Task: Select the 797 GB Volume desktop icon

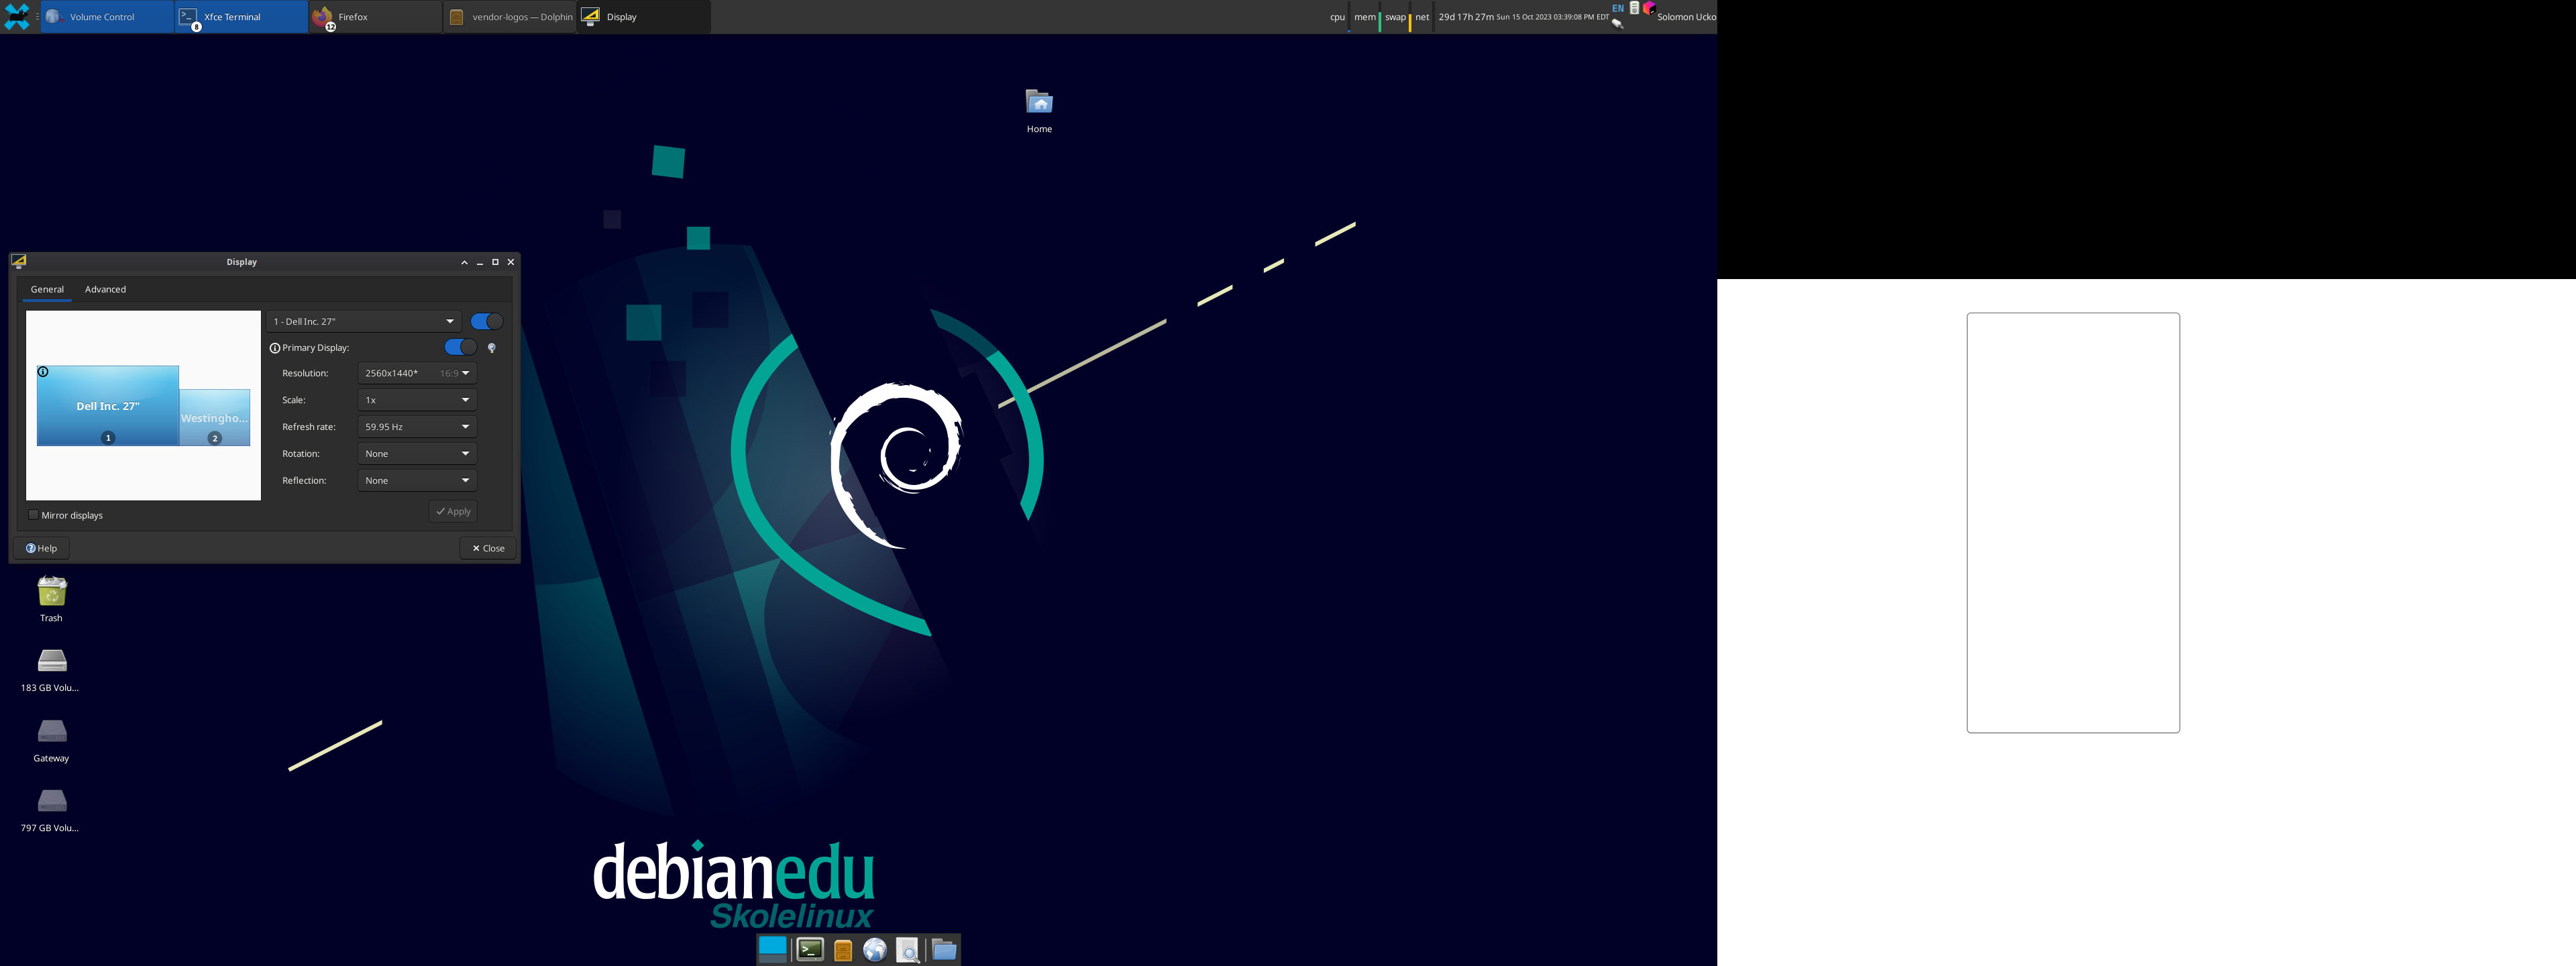Action: pyautogui.click(x=51, y=810)
